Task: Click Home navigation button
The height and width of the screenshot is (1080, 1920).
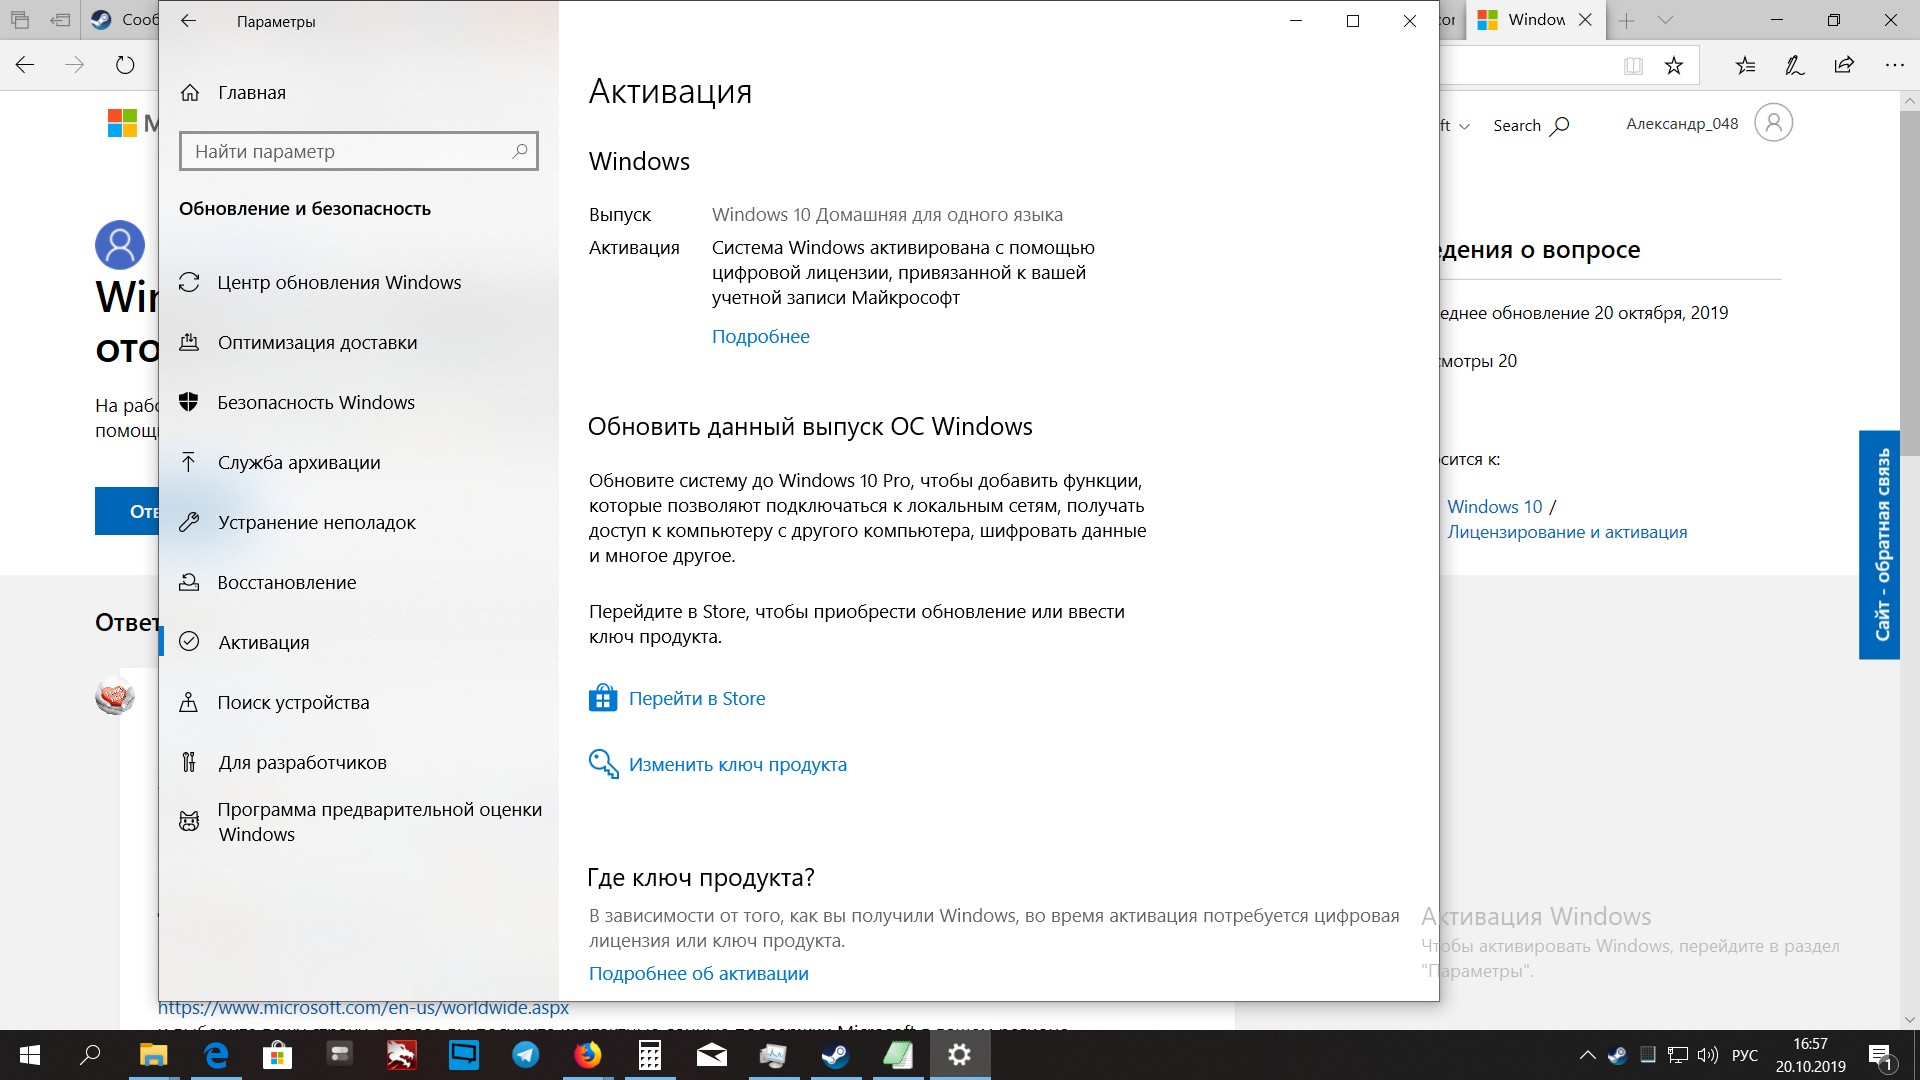Action: tap(251, 92)
